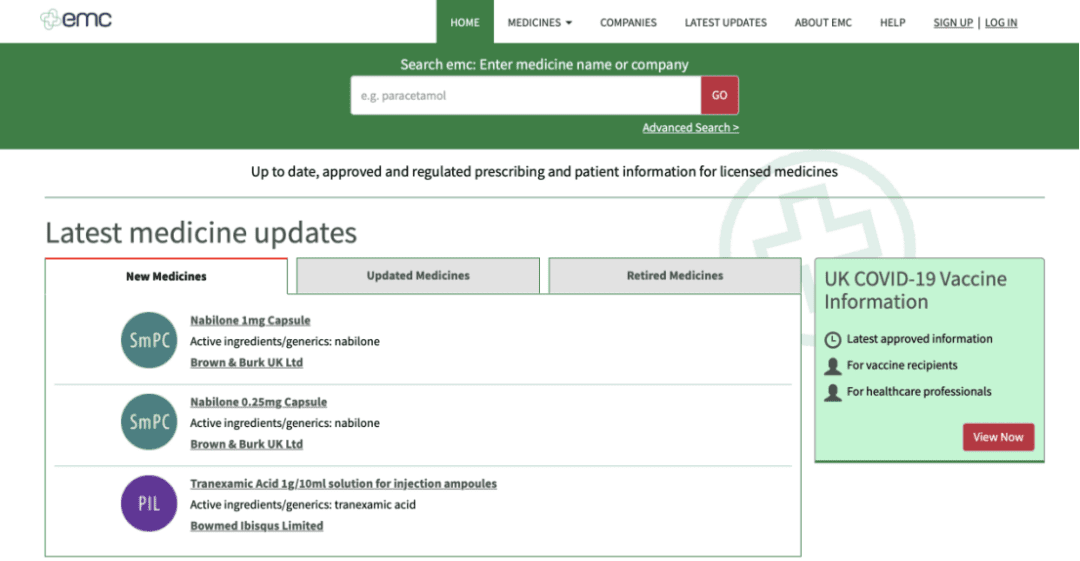The image size is (1080, 561).
Task: Open the Log In link
Action: point(1001,23)
